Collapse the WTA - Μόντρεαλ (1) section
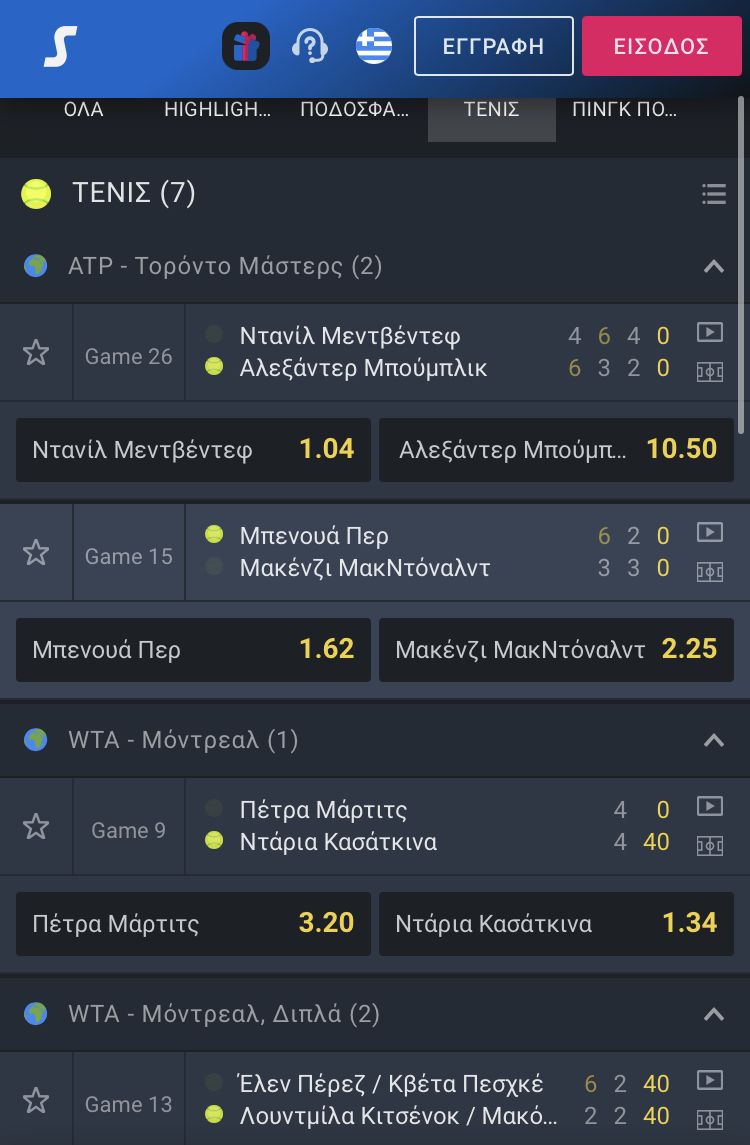The width and height of the screenshot is (750, 1145). (713, 740)
